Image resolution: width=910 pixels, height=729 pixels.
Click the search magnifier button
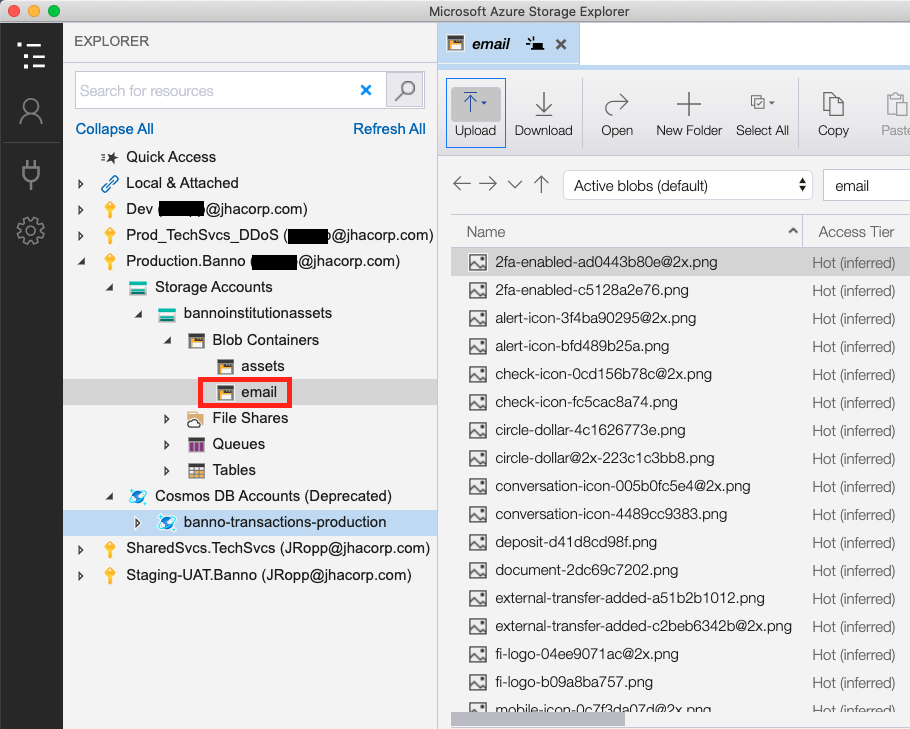click(x=405, y=90)
